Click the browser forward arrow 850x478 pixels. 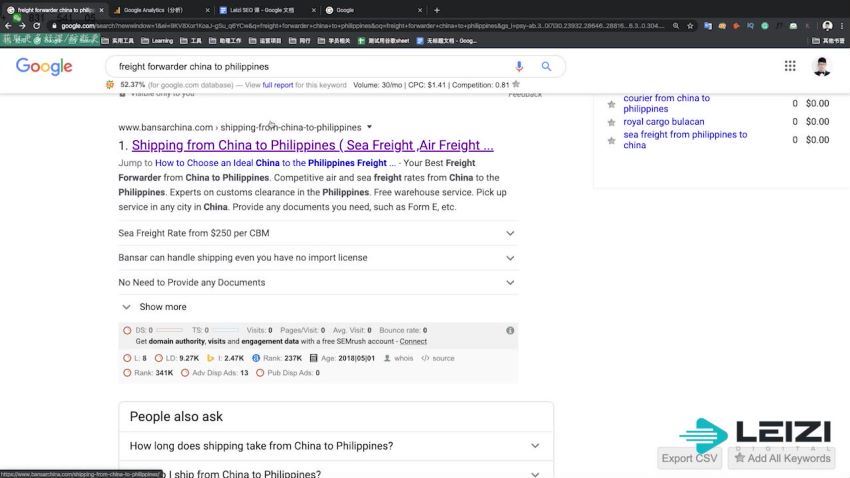coord(22,25)
